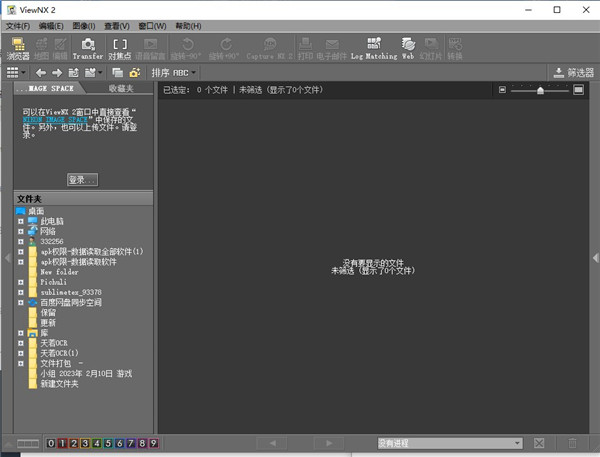Open Log Matching tool

374,49
